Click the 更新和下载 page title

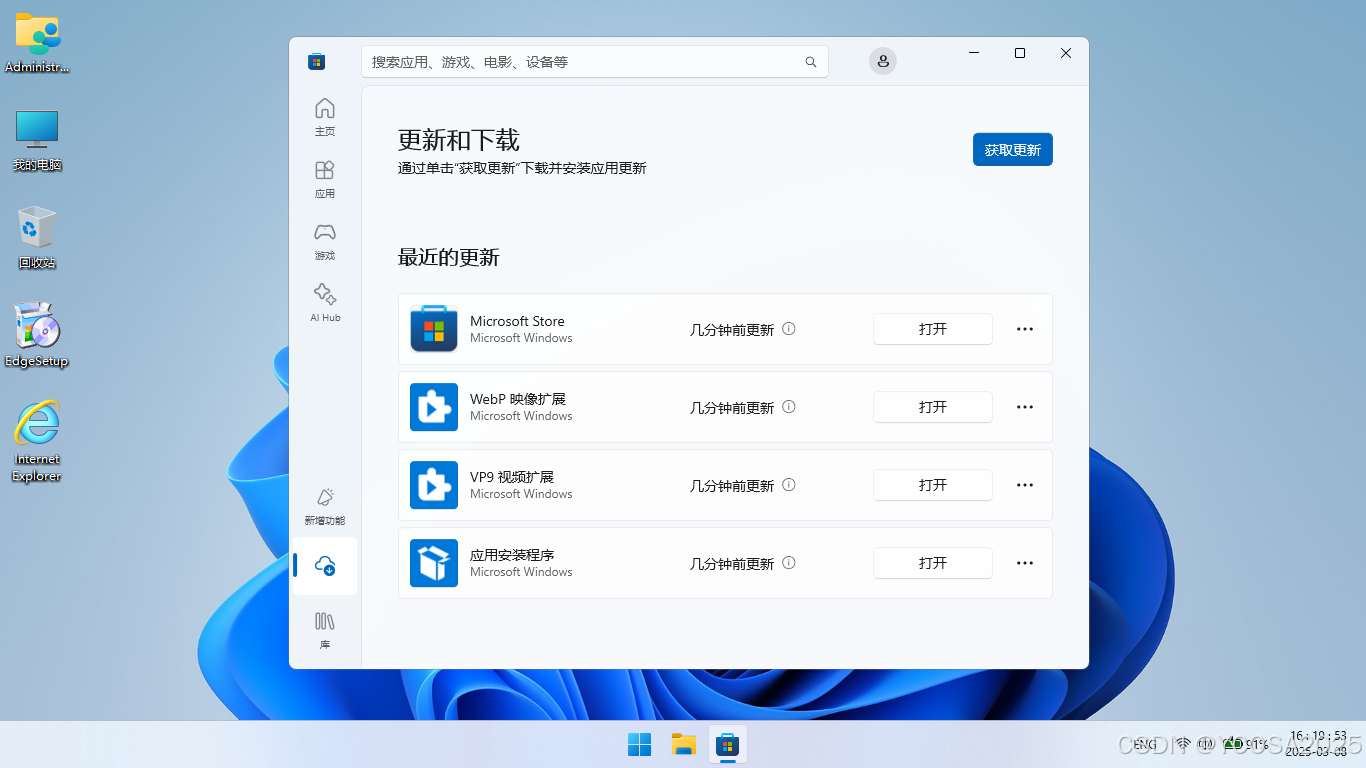coord(459,140)
